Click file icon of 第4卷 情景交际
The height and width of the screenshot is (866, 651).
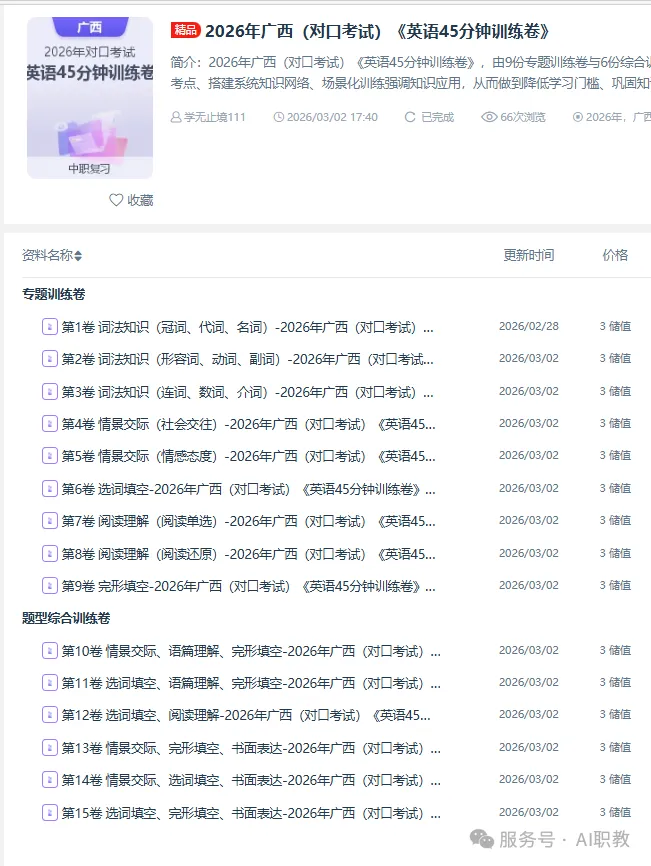point(50,424)
